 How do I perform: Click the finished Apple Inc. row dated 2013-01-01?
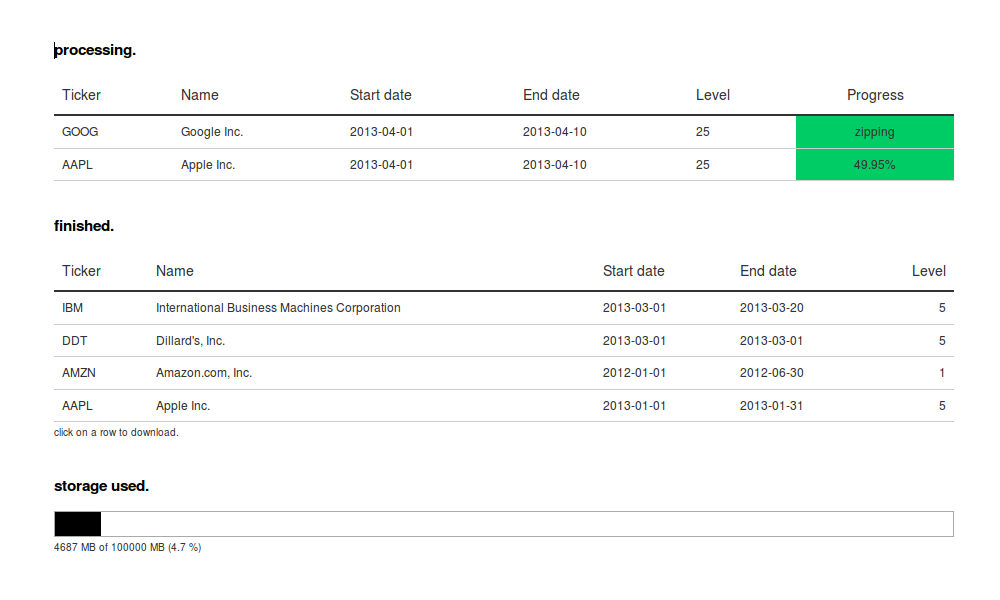point(183,406)
